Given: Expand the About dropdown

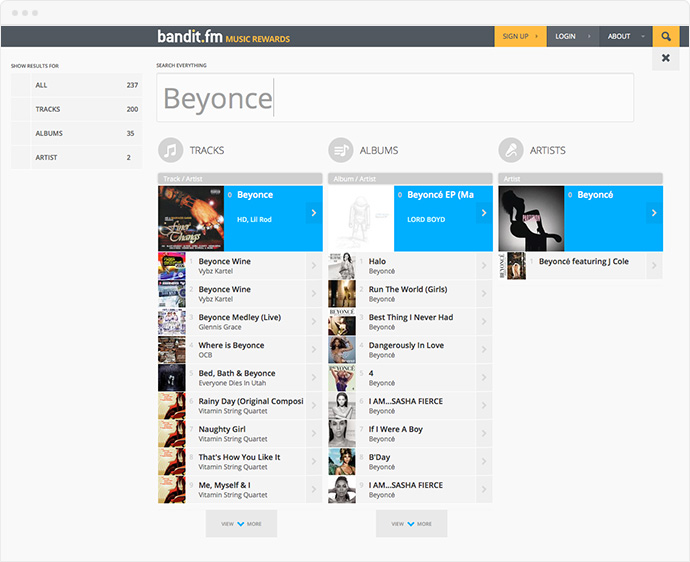Looking at the screenshot, I should pyautogui.click(x=626, y=37).
